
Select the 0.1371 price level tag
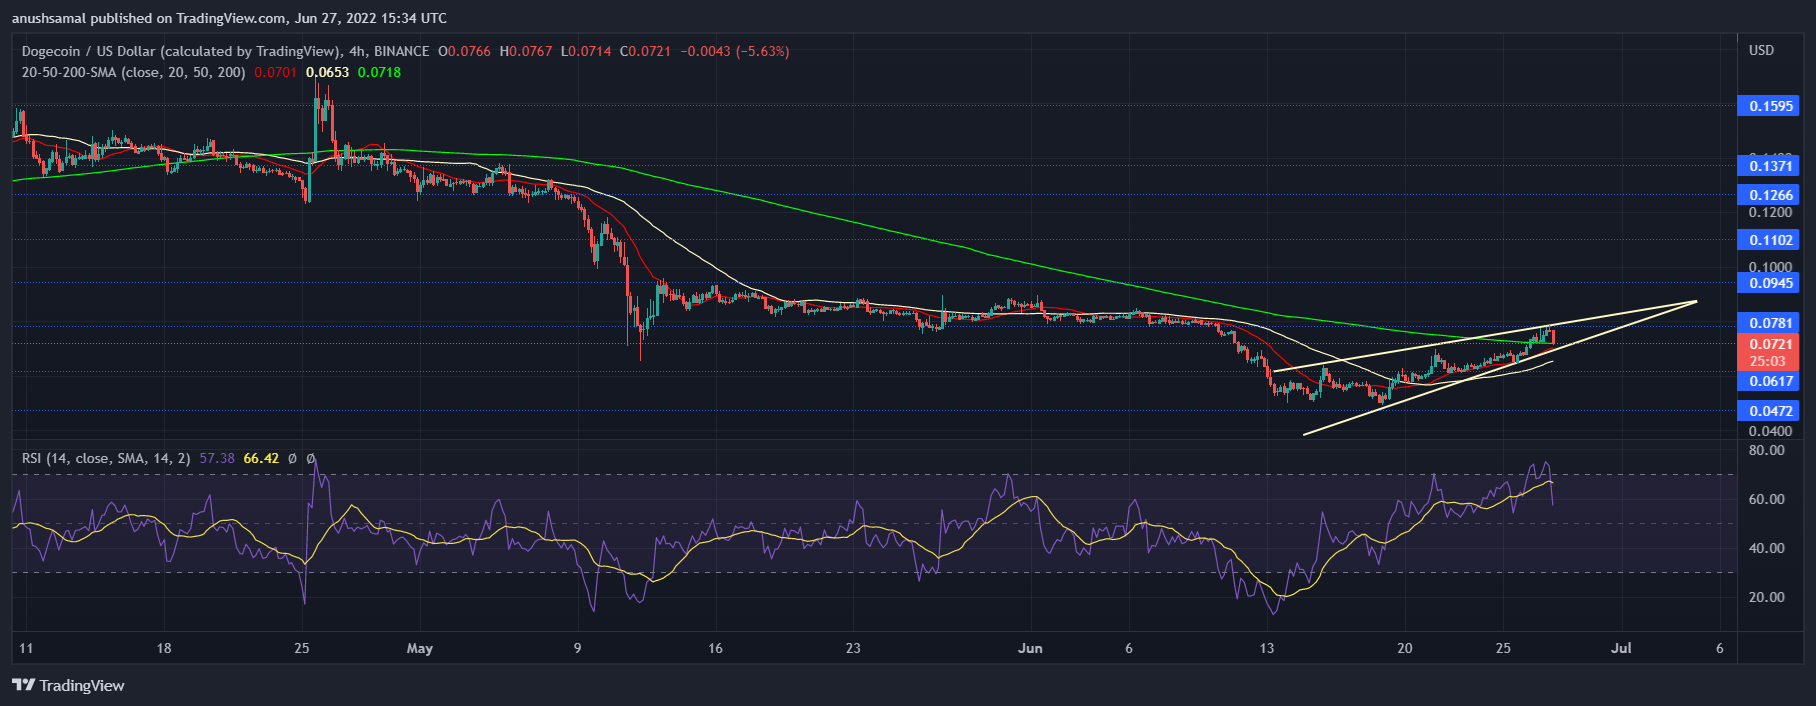pos(1770,166)
